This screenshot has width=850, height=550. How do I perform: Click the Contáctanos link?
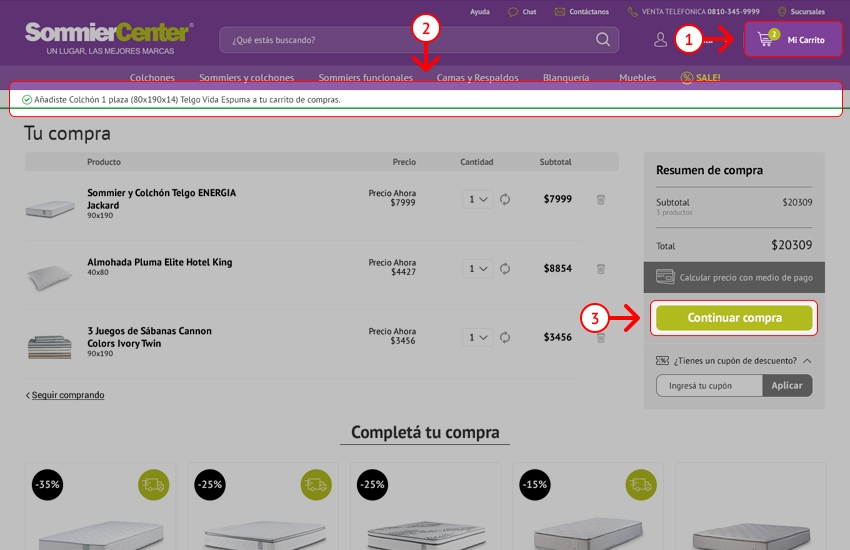pyautogui.click(x=582, y=11)
